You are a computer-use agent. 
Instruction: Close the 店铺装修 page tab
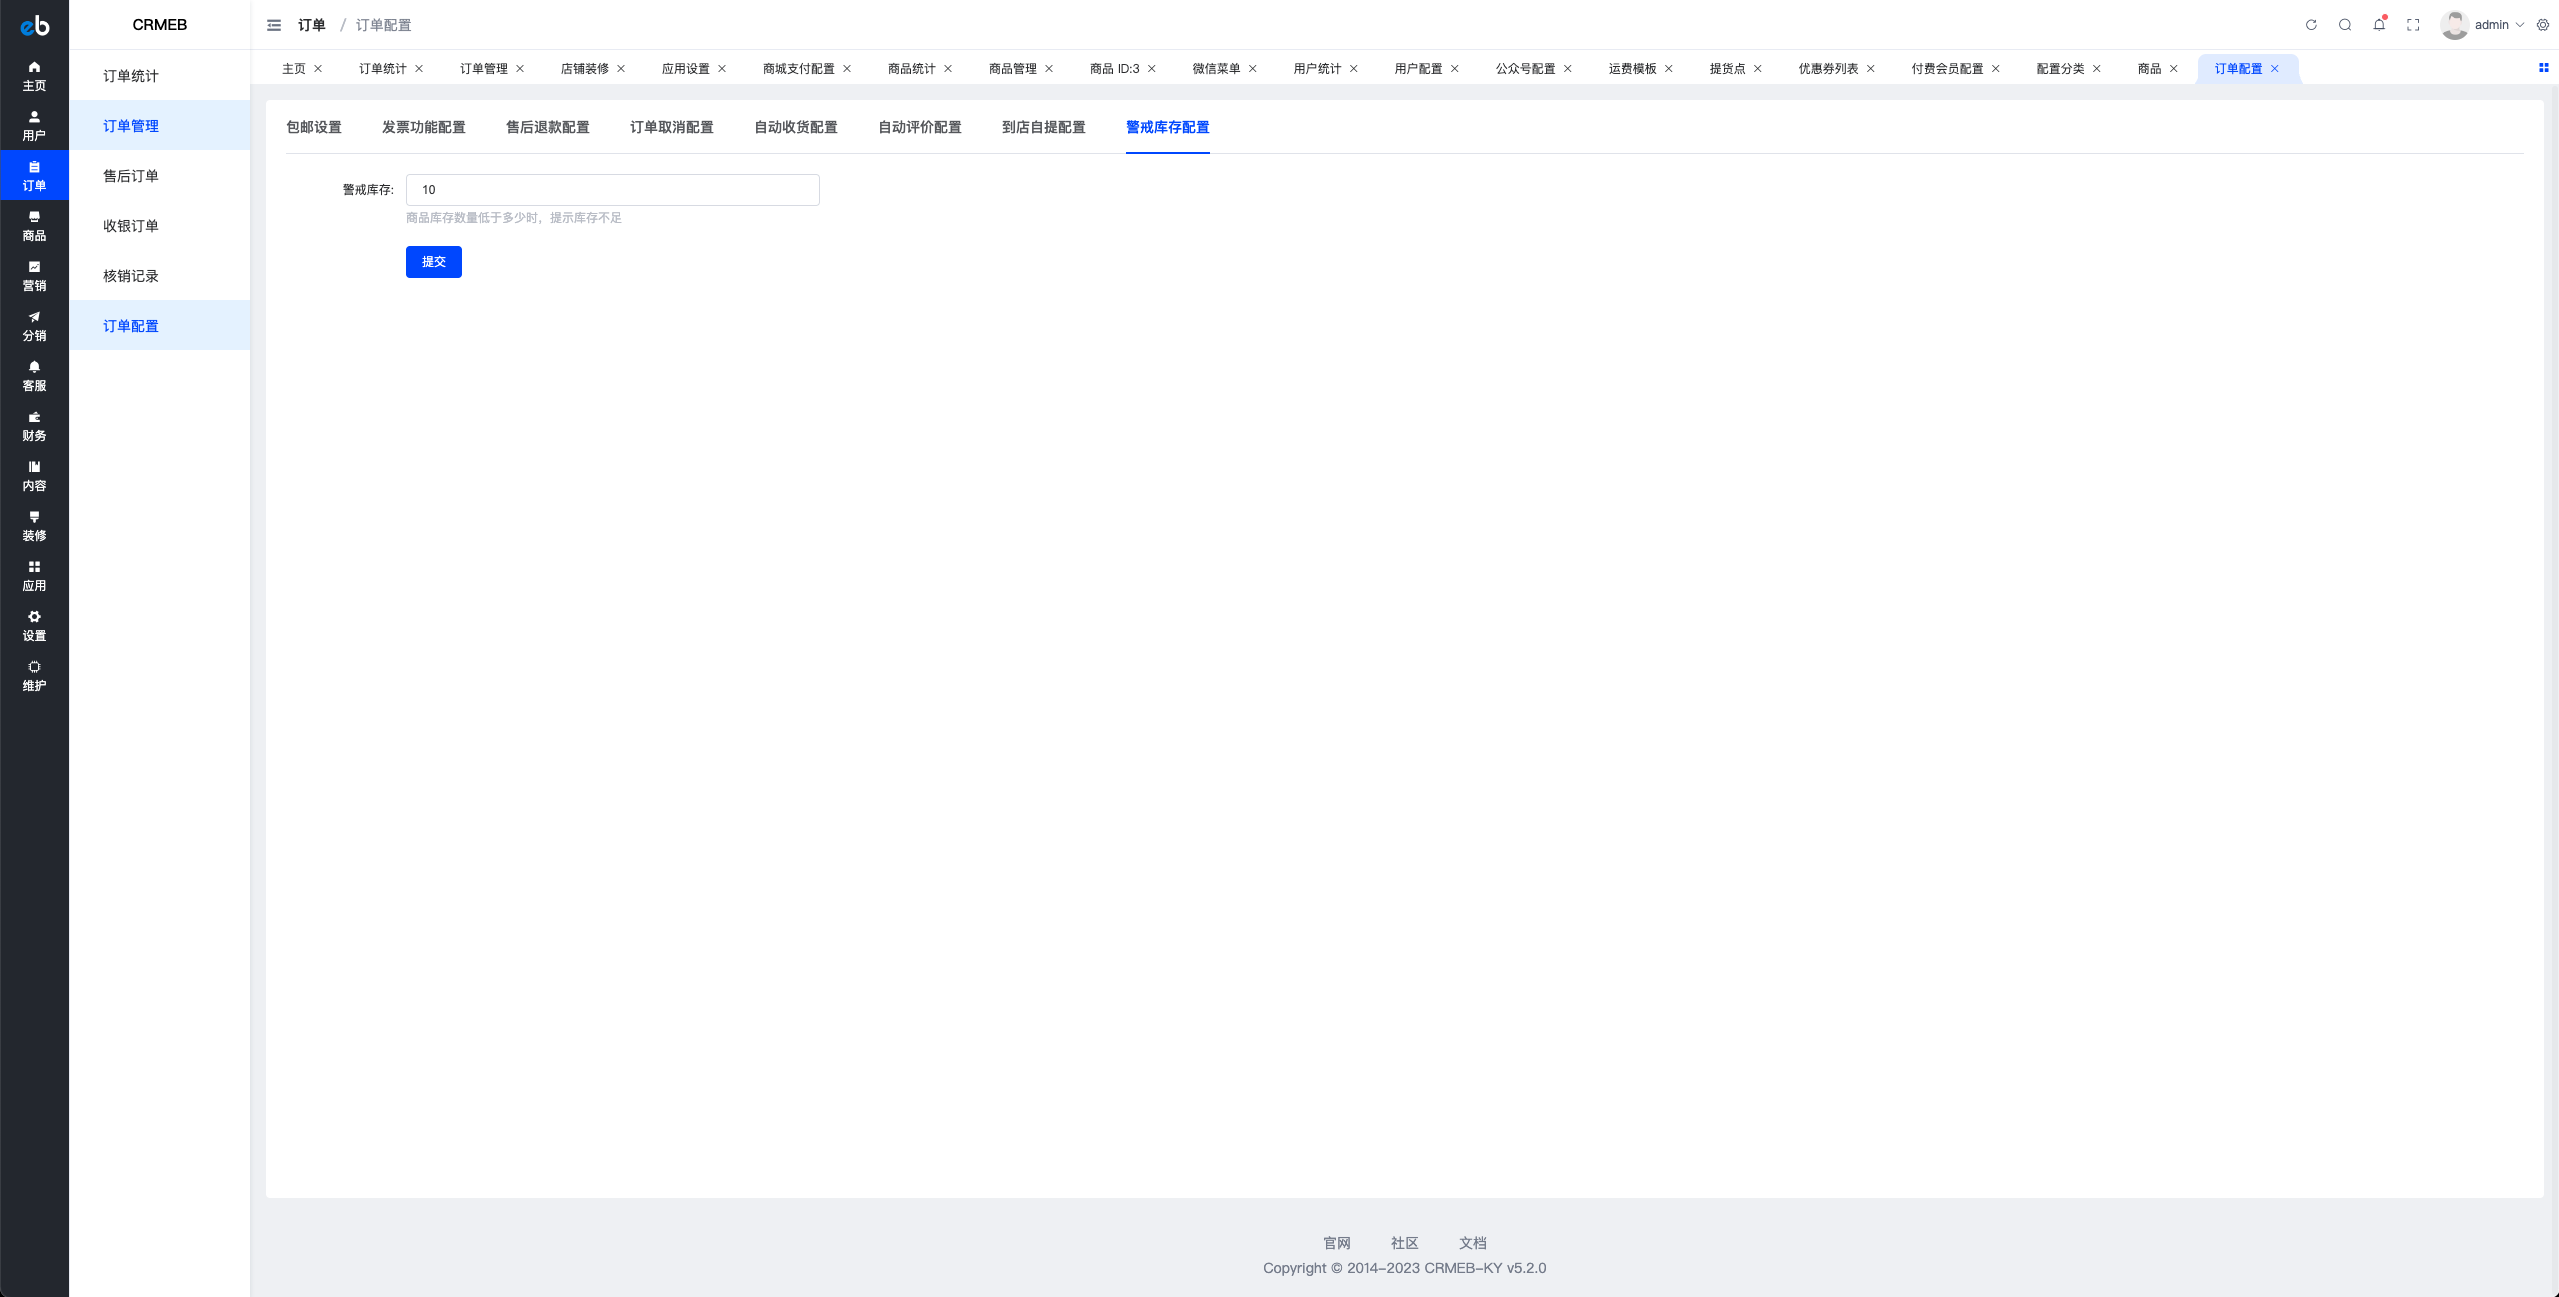pyautogui.click(x=621, y=69)
